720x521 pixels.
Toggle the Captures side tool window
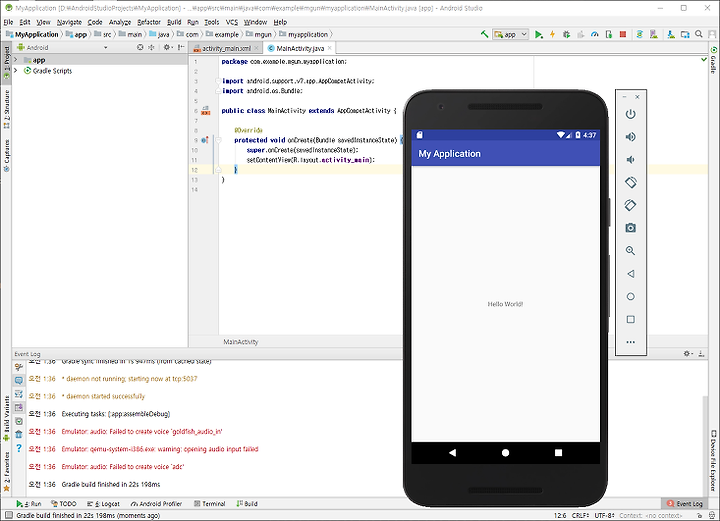point(6,156)
